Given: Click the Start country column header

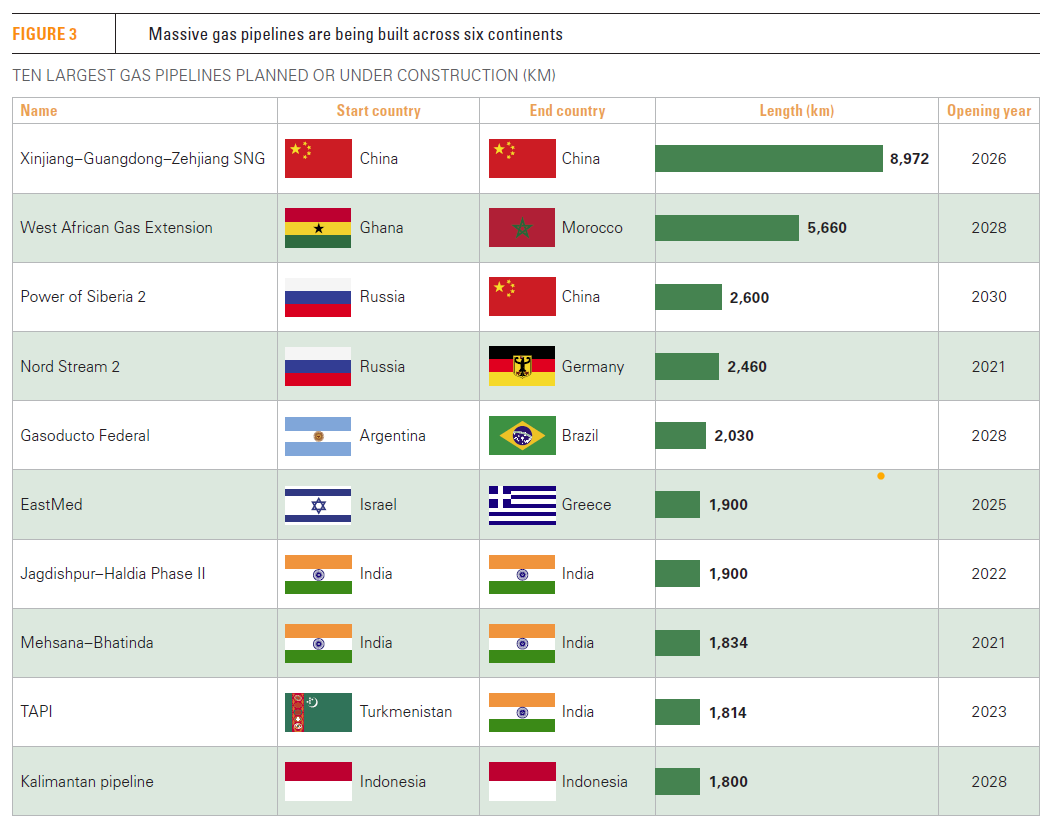Looking at the screenshot, I should point(378,111).
